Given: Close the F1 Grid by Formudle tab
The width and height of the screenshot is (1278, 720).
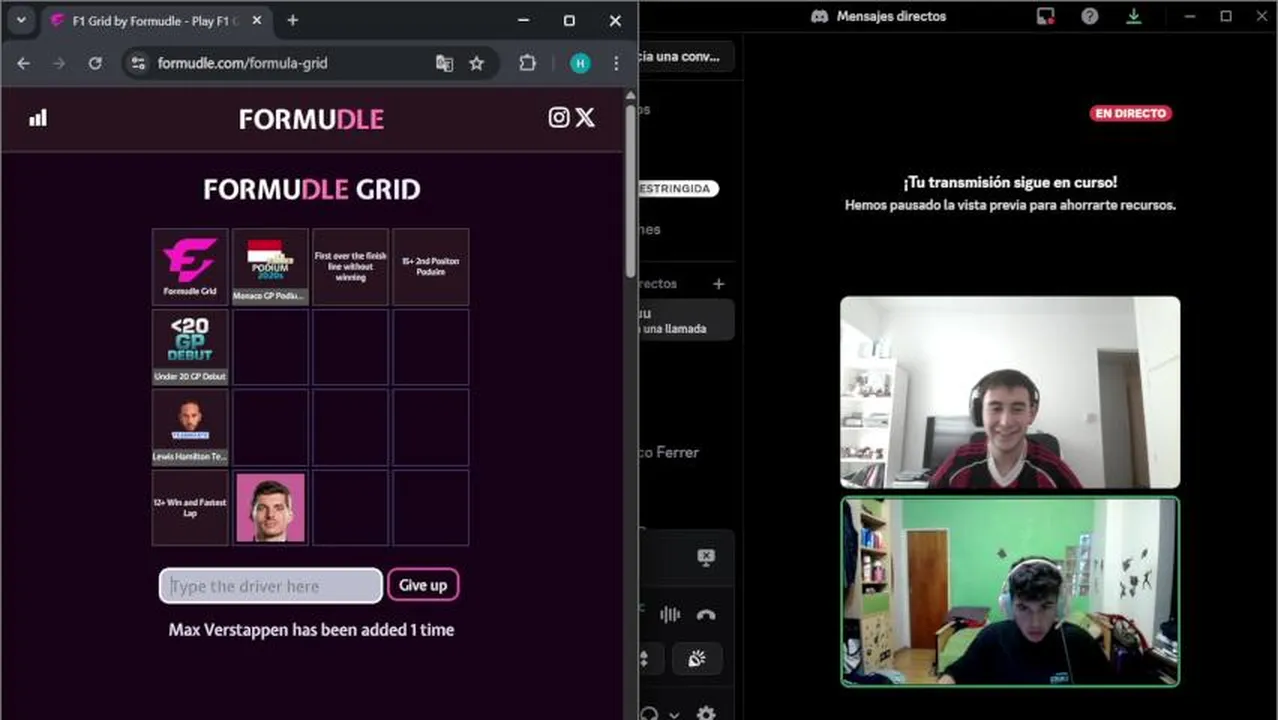Looking at the screenshot, I should [x=256, y=20].
